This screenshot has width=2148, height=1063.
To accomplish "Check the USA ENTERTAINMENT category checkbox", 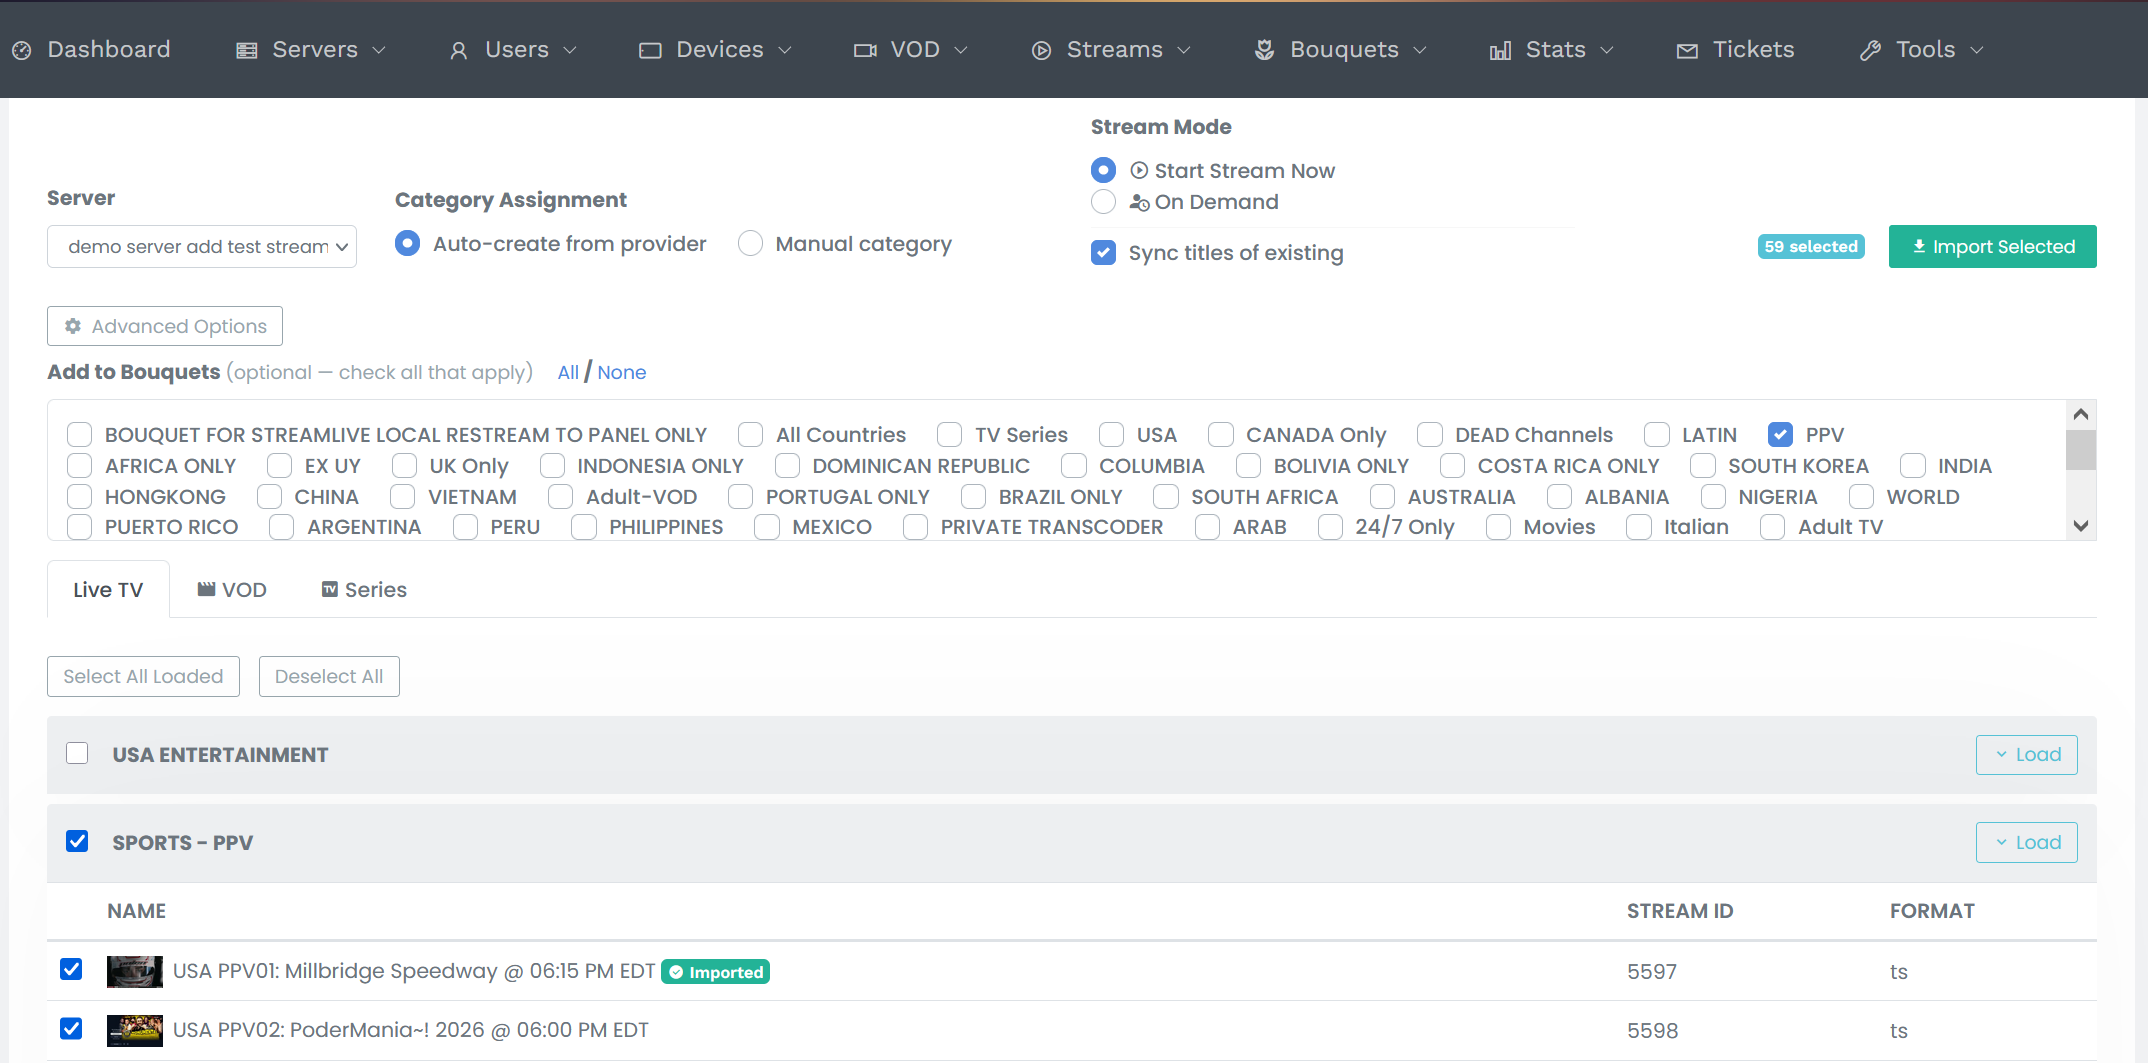I will coord(77,754).
